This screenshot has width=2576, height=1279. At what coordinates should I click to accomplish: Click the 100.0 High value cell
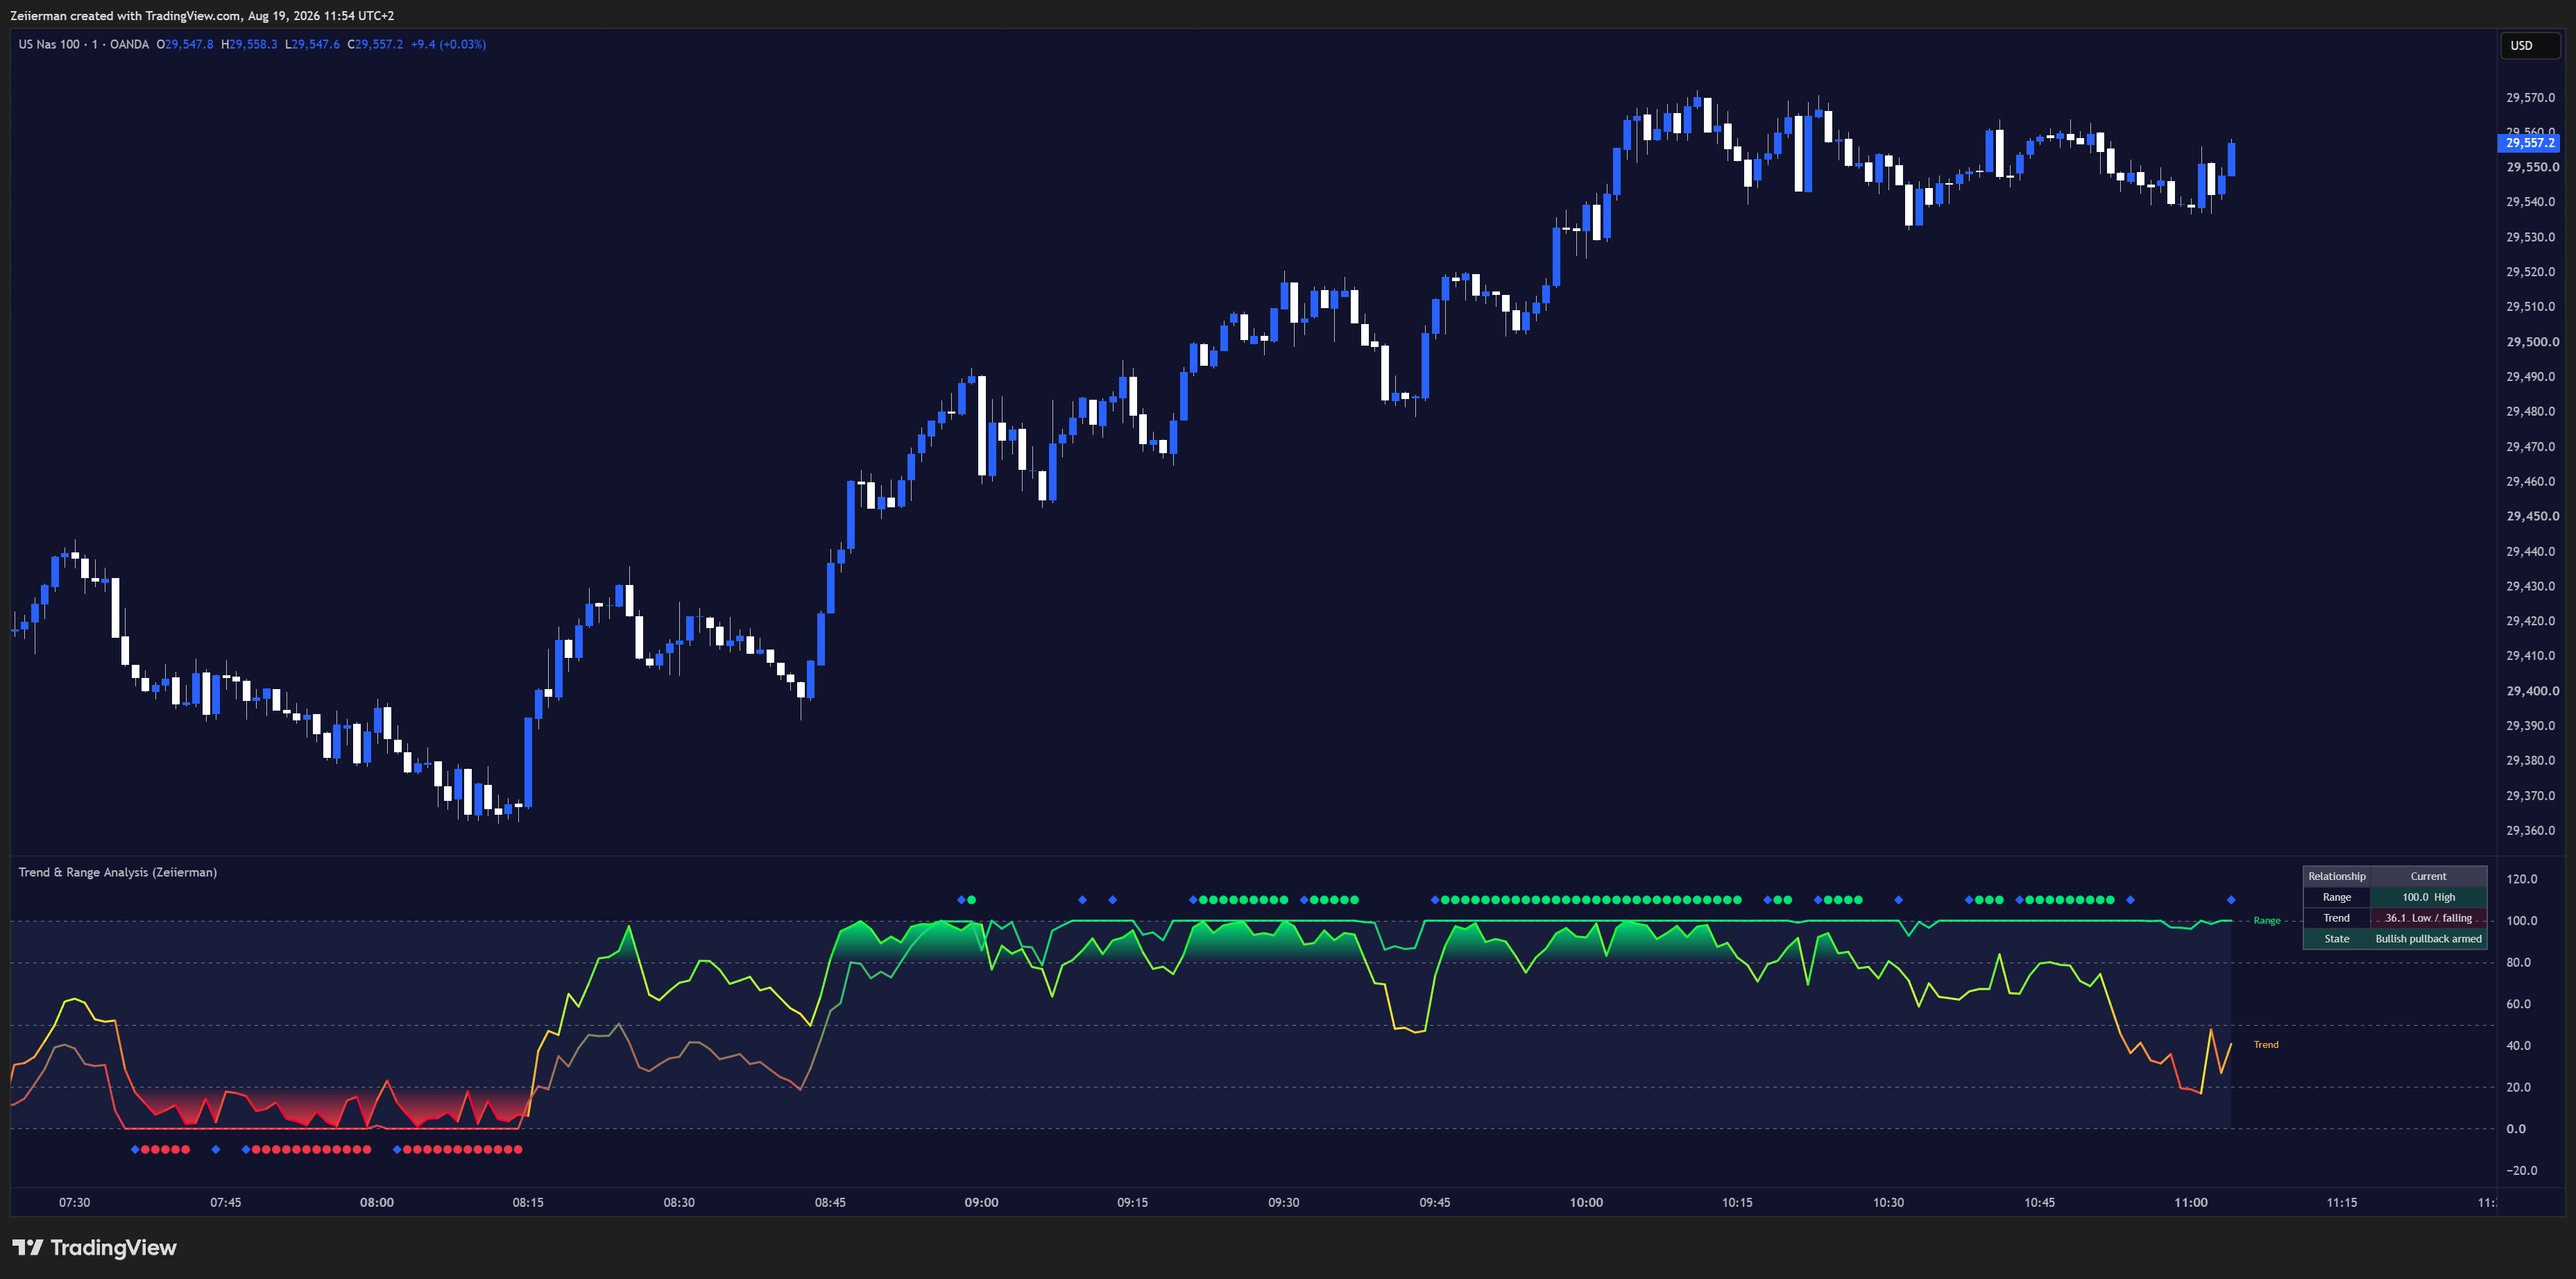coord(2428,897)
